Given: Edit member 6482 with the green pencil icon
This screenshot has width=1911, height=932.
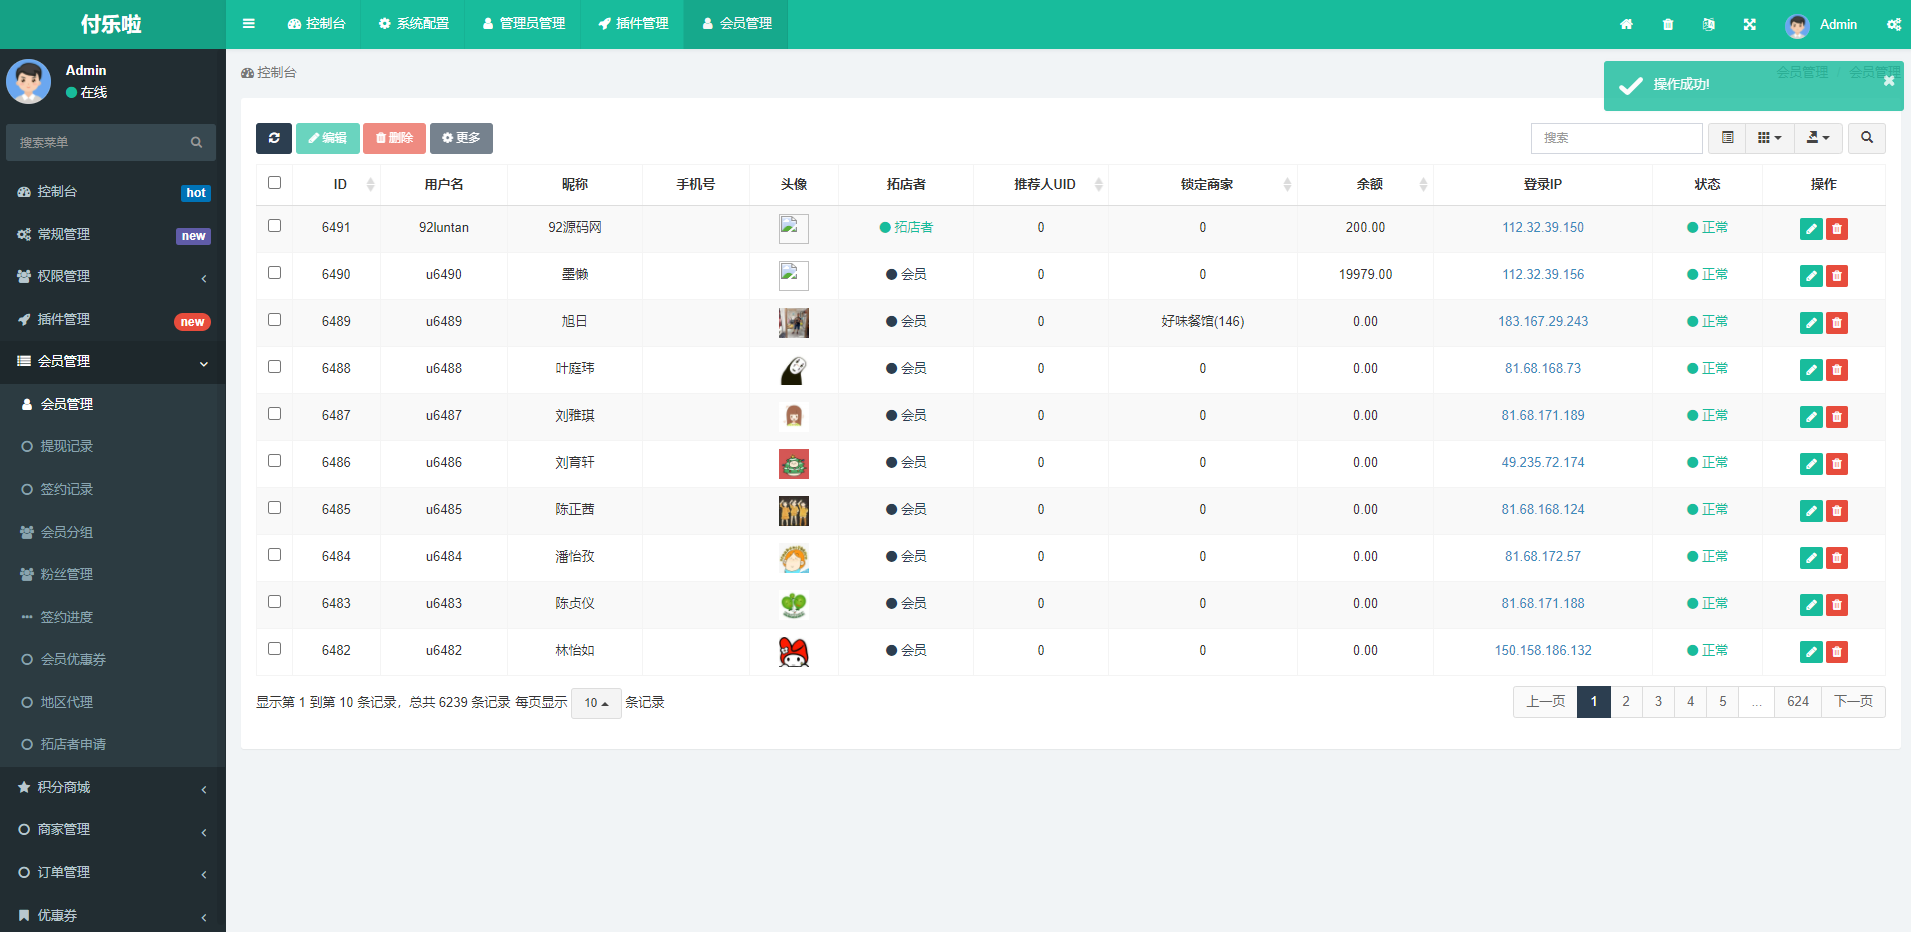Looking at the screenshot, I should tap(1811, 652).
